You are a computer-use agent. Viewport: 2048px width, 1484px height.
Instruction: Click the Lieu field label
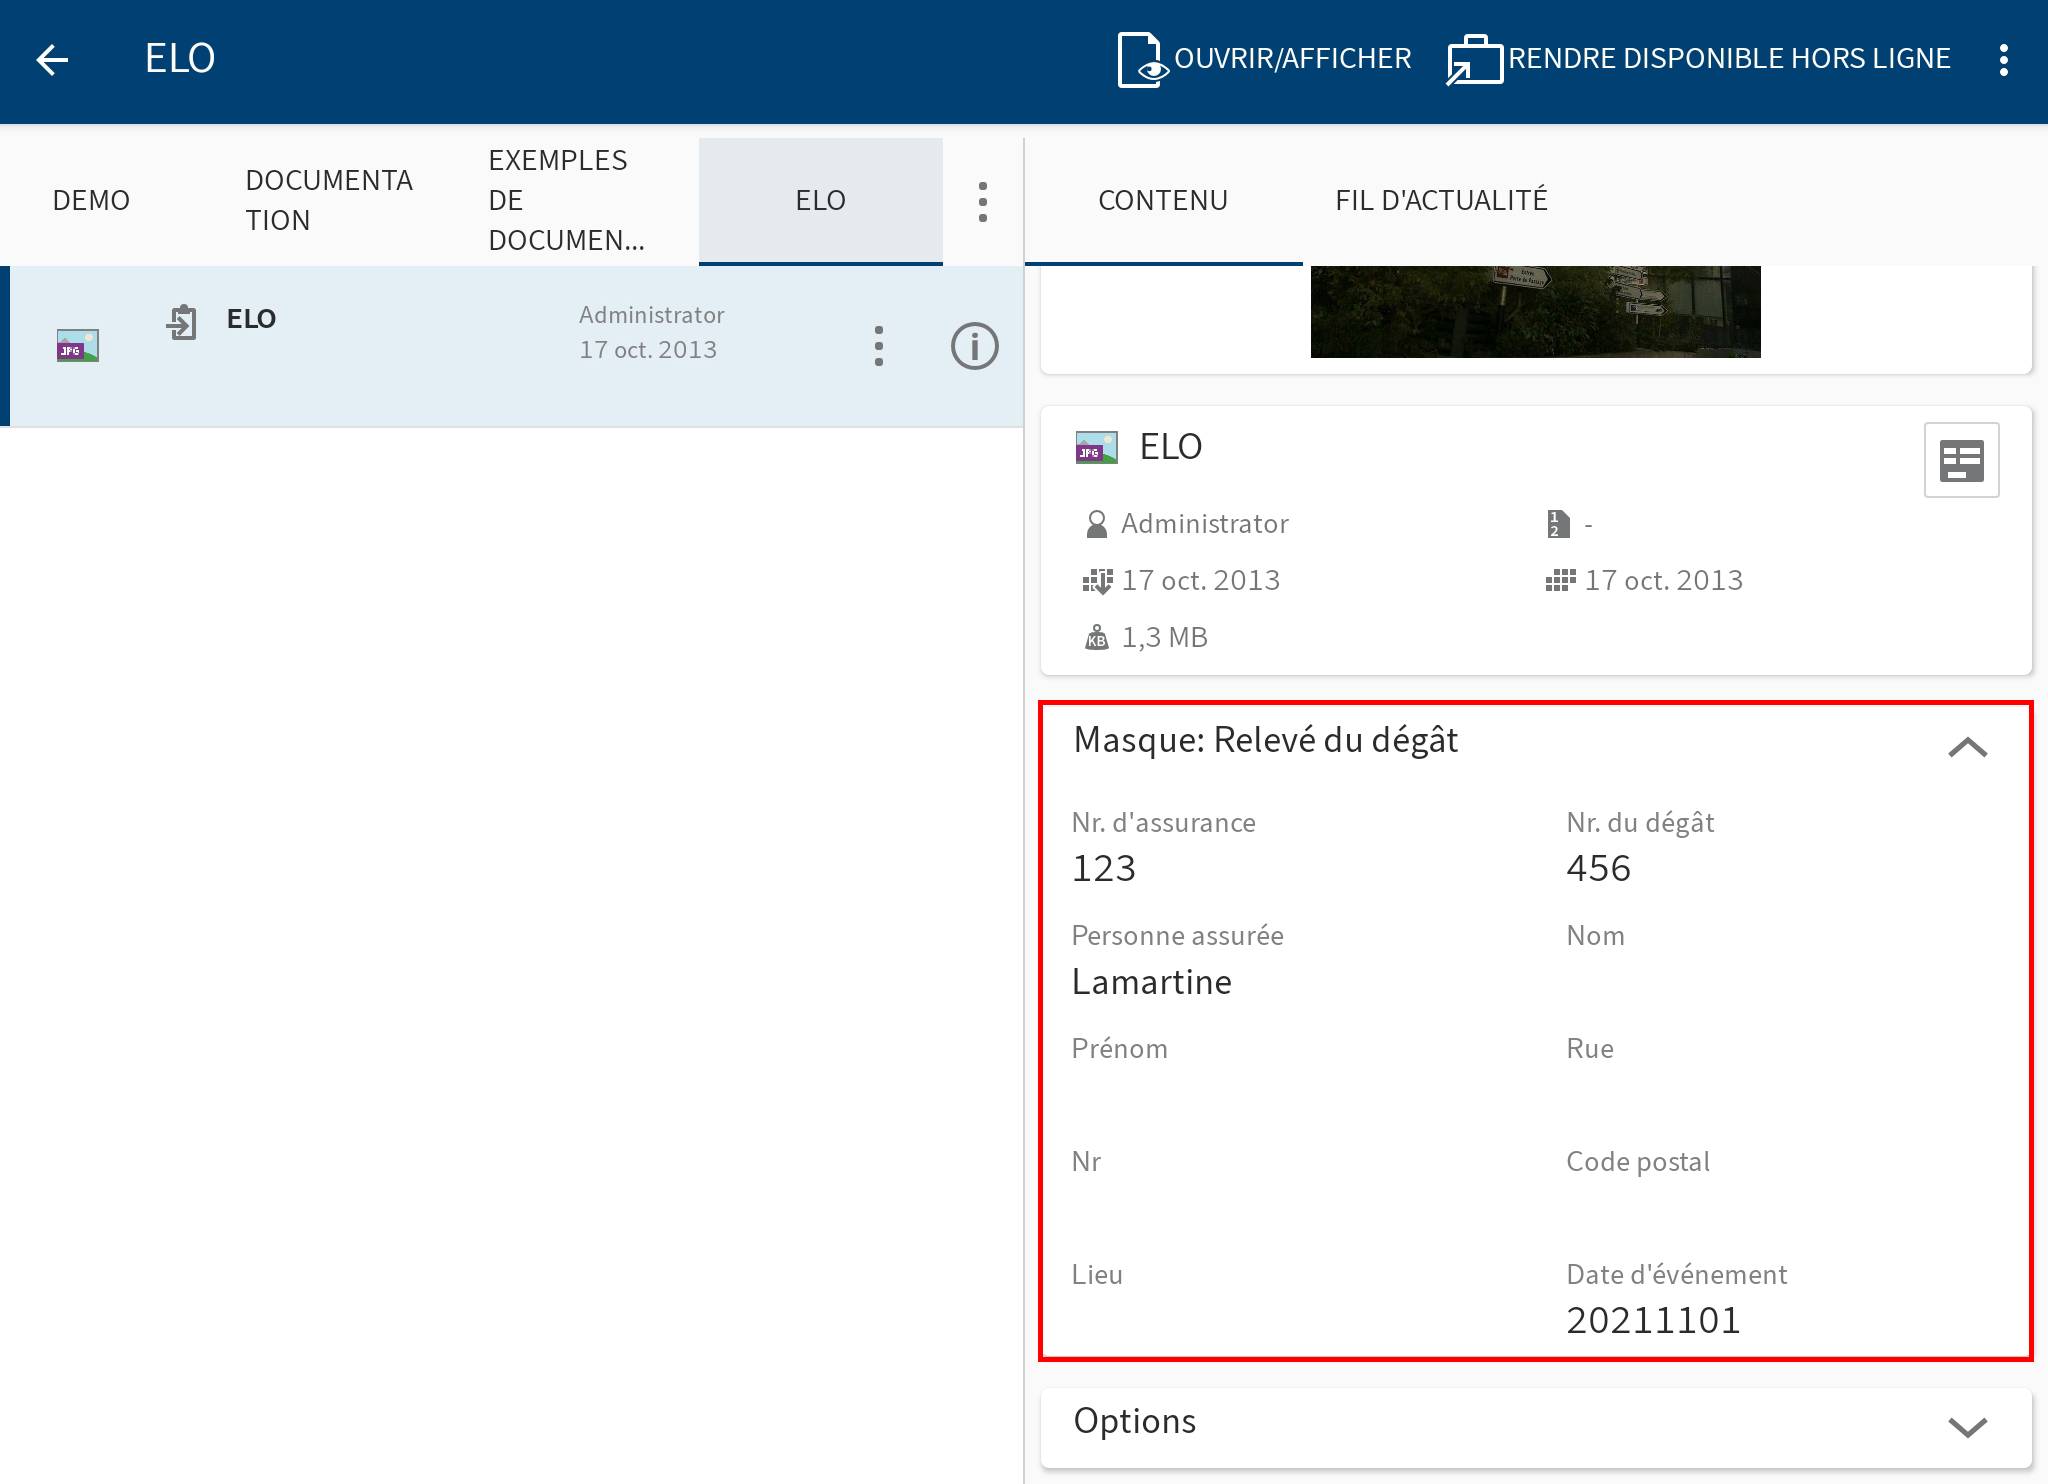1097,1274
